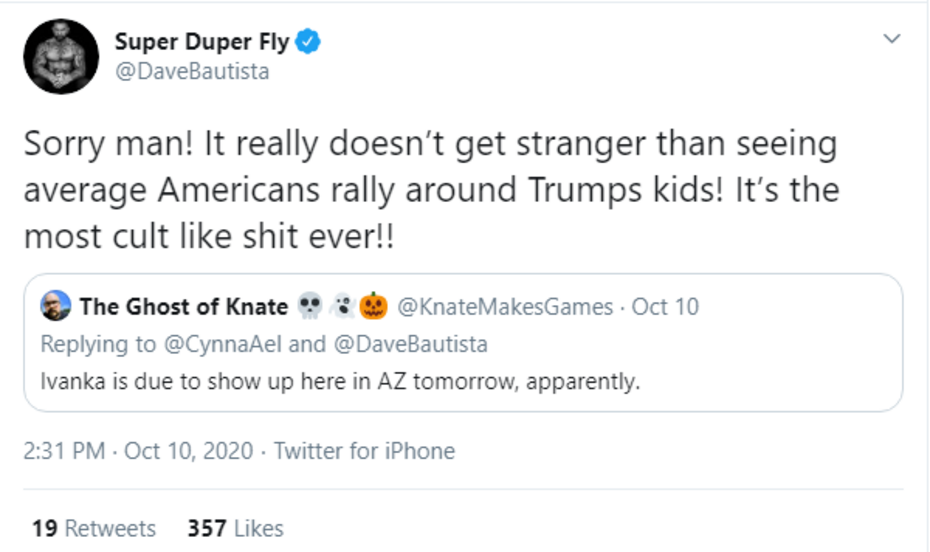930x552 pixels.
Task: Click the ghost emoji in quoted name
Action: (x=342, y=306)
